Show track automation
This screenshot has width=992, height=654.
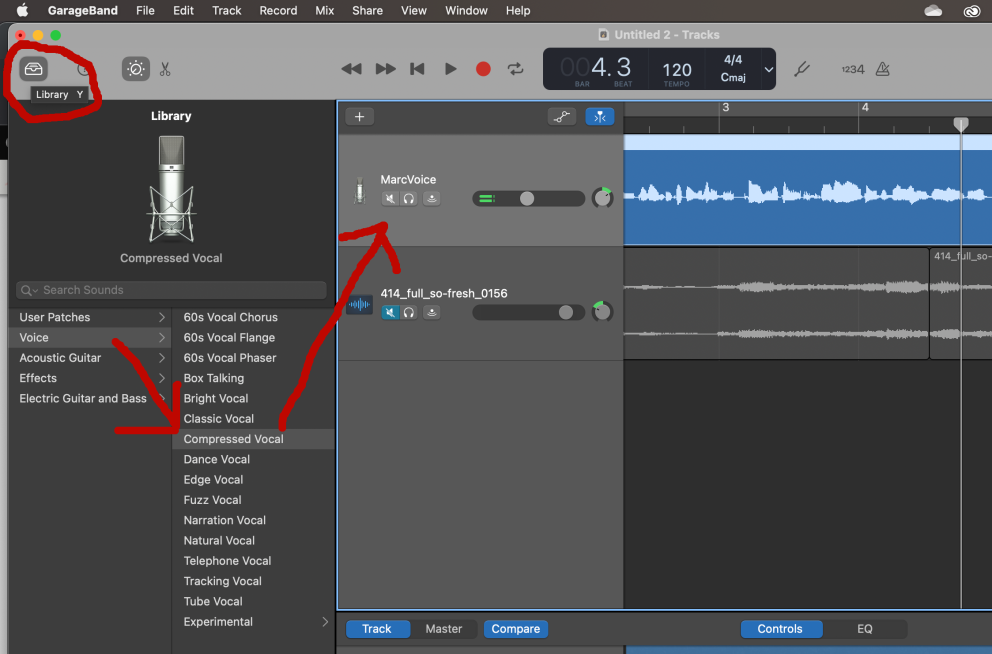(x=561, y=116)
